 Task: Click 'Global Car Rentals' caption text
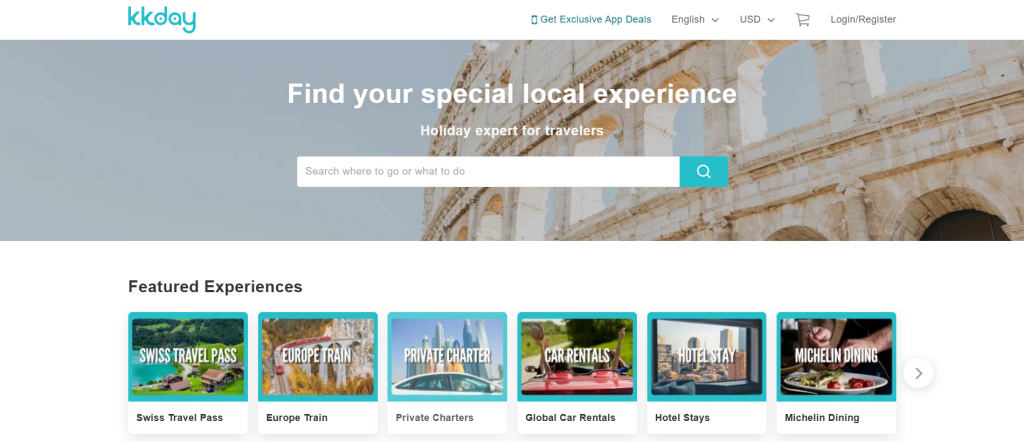pyautogui.click(x=570, y=418)
